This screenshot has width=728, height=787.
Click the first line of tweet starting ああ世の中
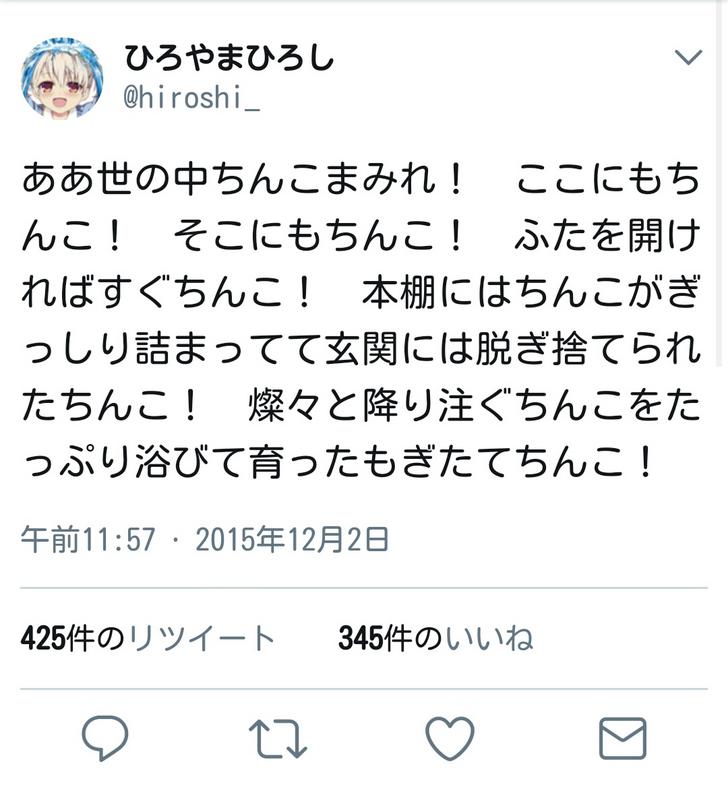(361, 179)
